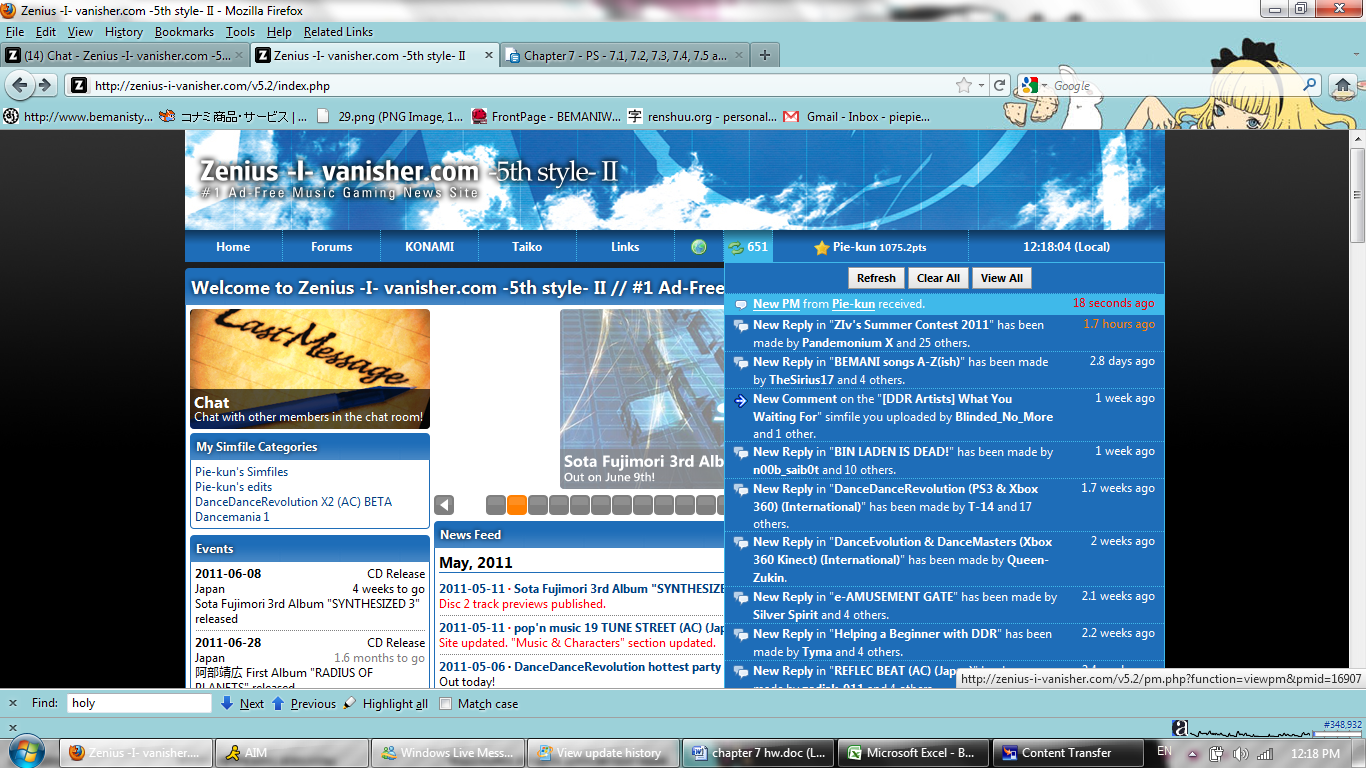Viewport: 1366px width, 768px height.
Task: Click the notifications icon showing 651
Action: coord(748,247)
